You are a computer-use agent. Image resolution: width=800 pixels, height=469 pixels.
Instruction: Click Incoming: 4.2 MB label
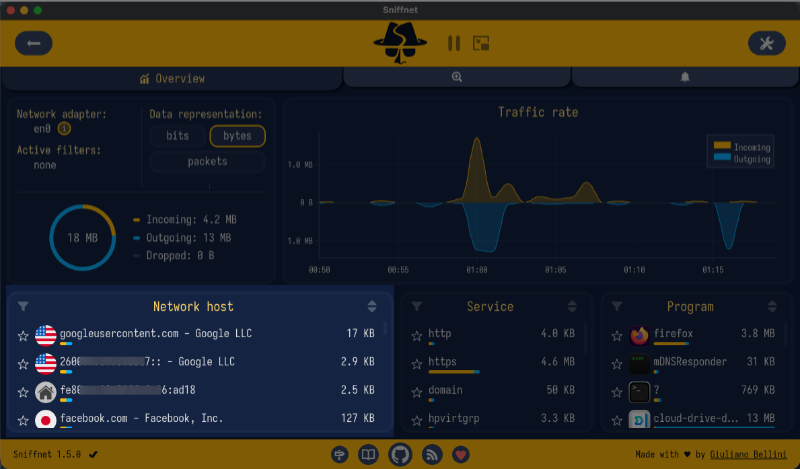191,220
